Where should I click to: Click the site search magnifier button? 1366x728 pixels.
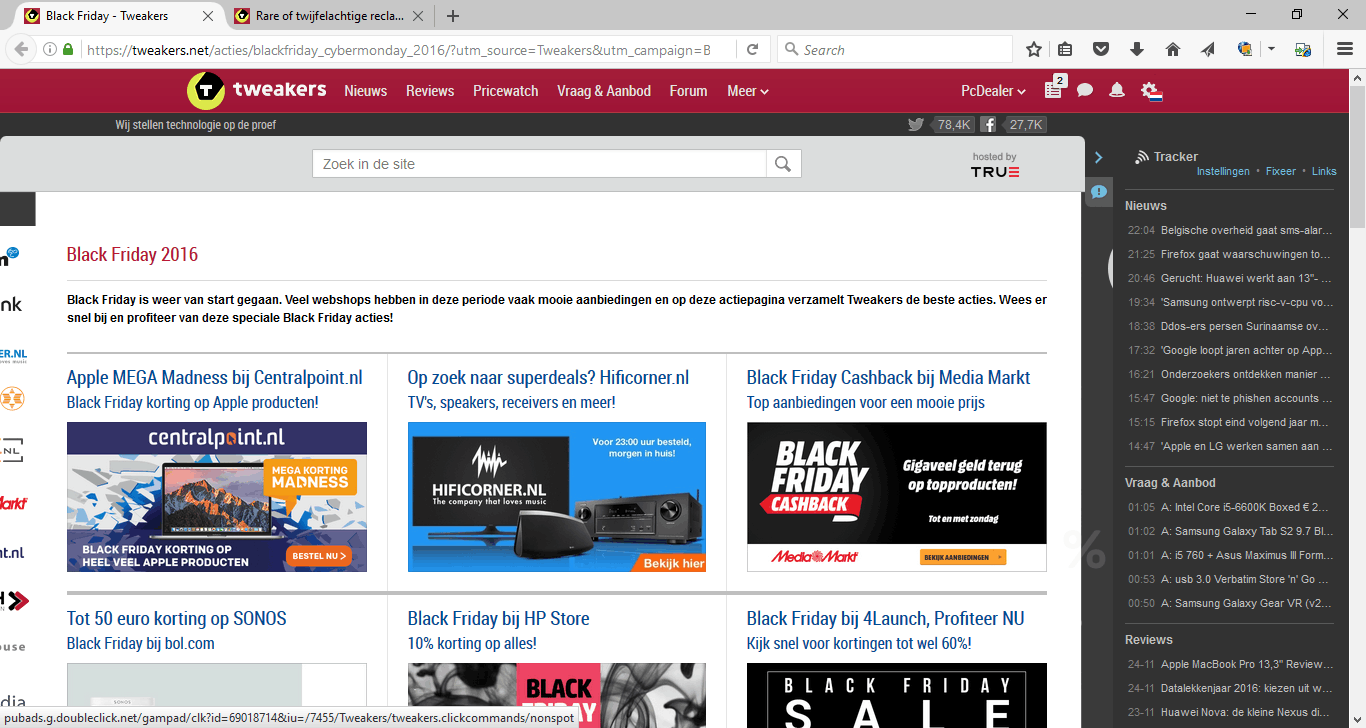[x=783, y=164]
